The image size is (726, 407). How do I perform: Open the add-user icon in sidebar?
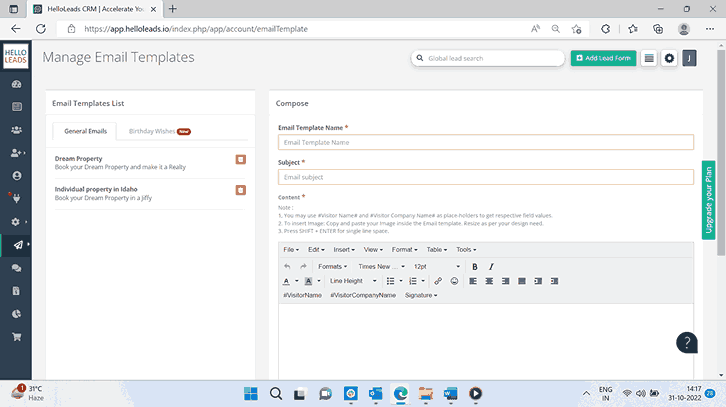pyautogui.click(x=17, y=153)
